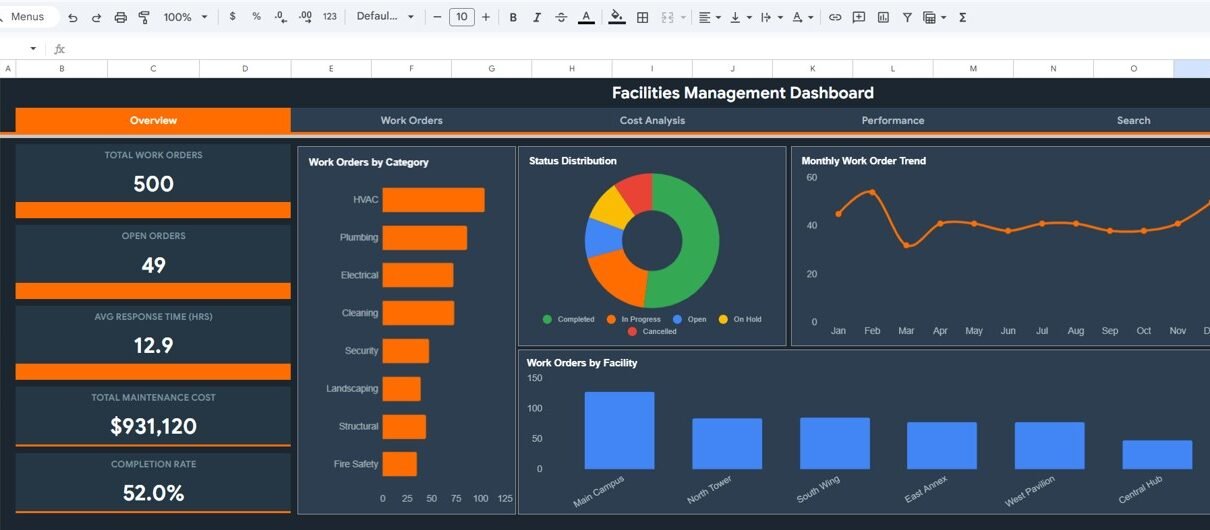Viewport: 1210px width, 530px height.
Task: Open the 100% zoom dropdown
Action: point(185,17)
